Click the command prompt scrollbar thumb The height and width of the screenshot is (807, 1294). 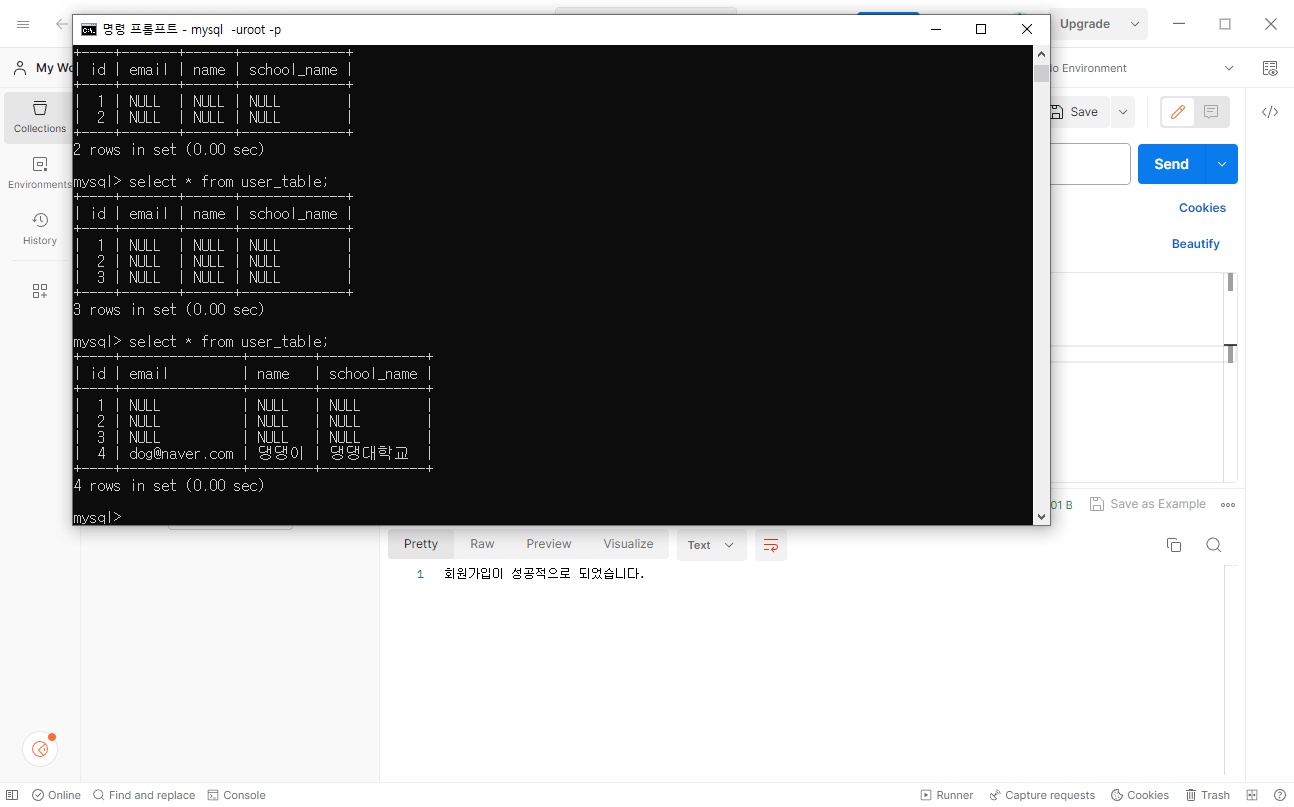(1041, 73)
